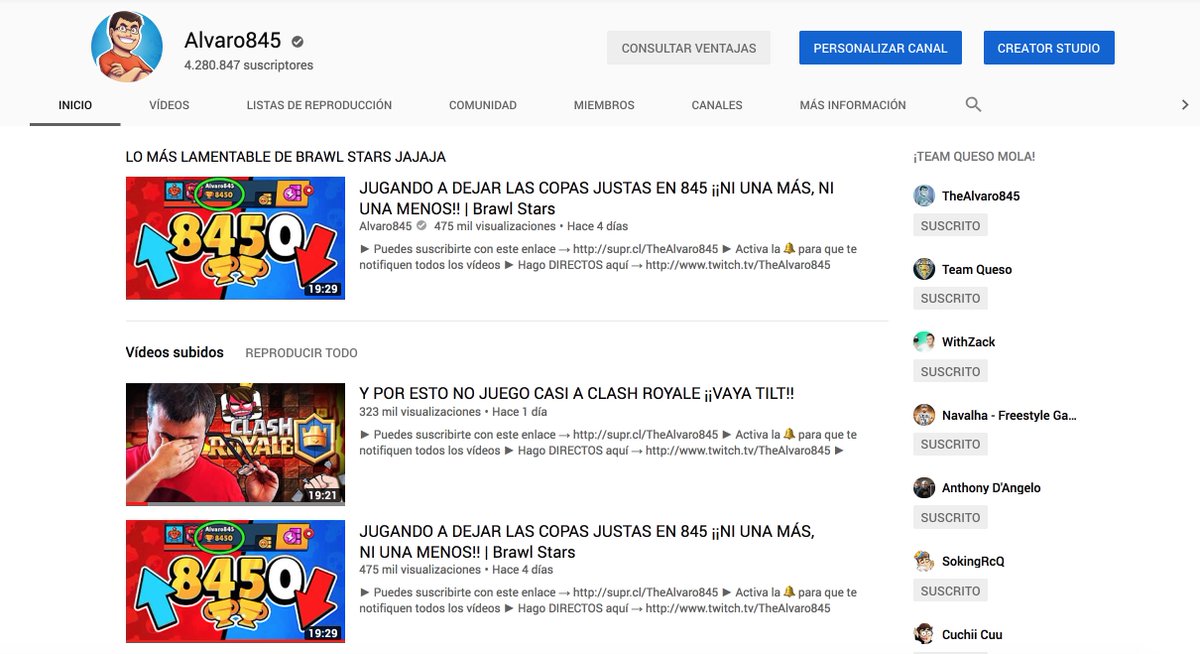
Task: Switch to the INICIO tab
Action: pyautogui.click(x=75, y=105)
